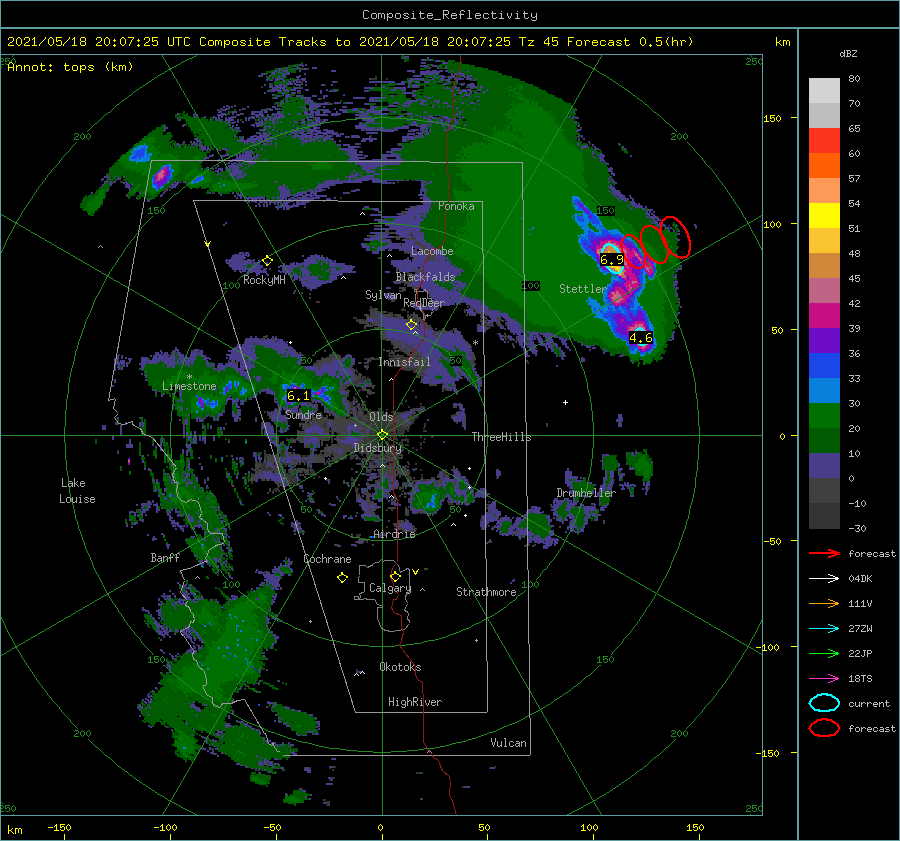
Task: Click the orange 111V arrow in legend
Action: (x=824, y=603)
